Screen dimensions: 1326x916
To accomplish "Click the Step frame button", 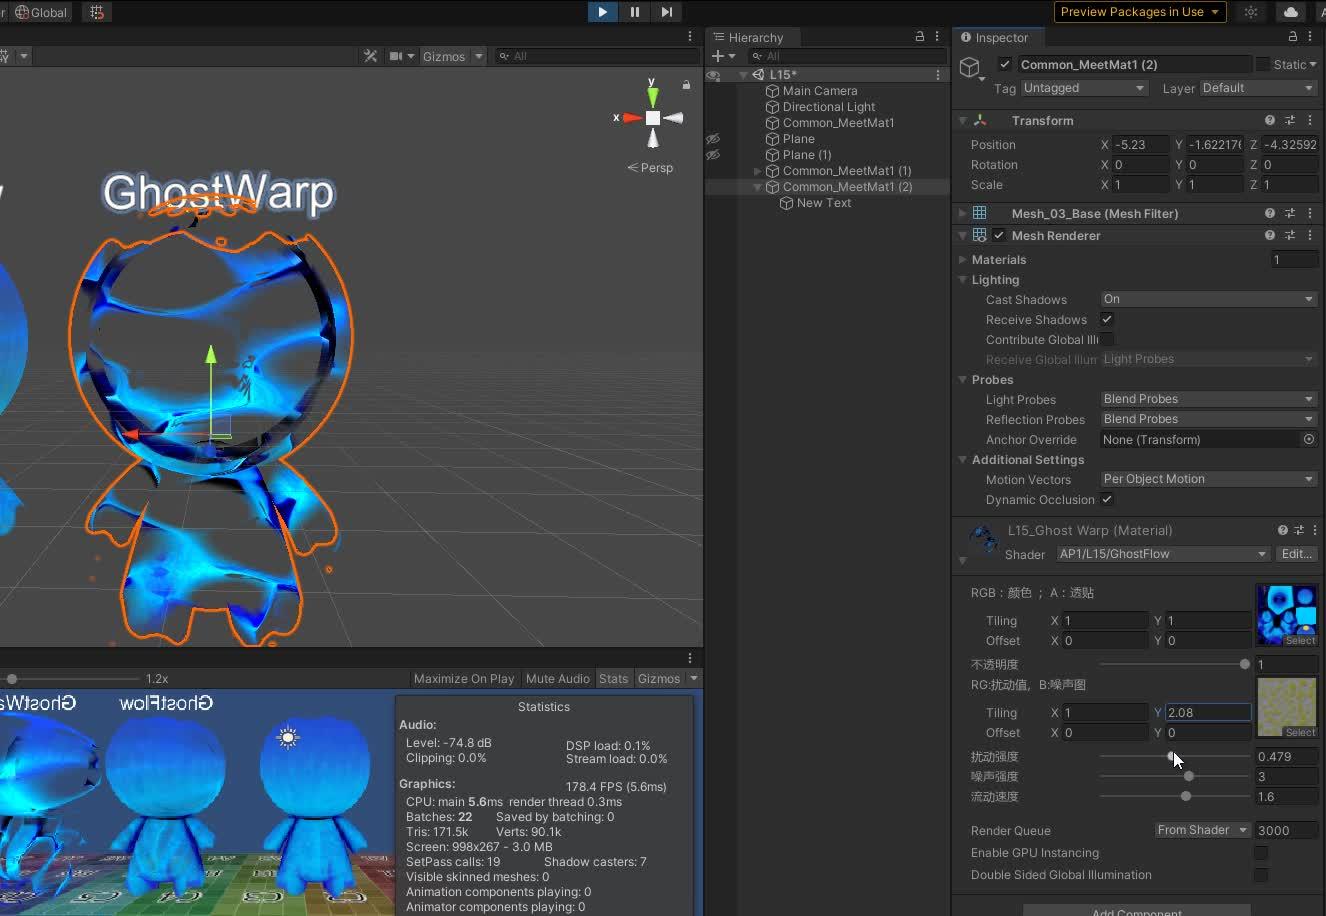I will coord(667,12).
